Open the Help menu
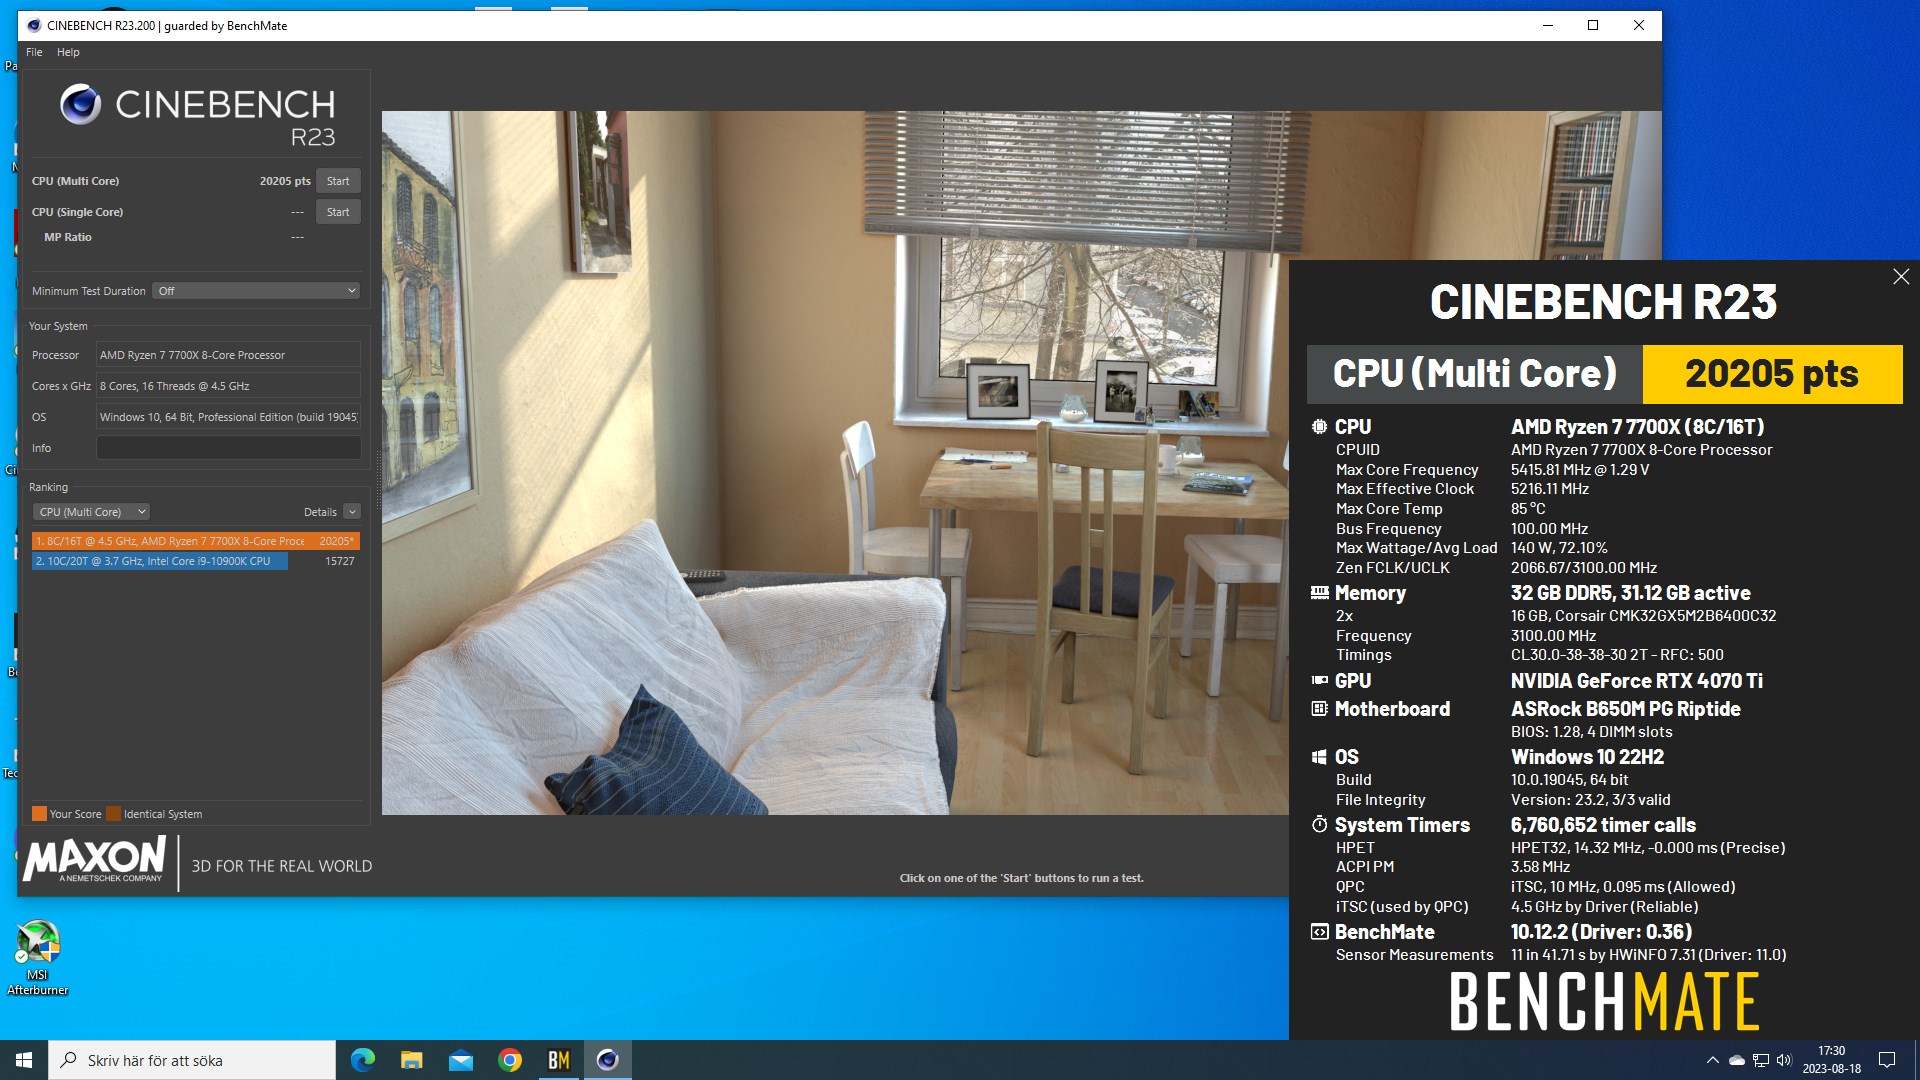The height and width of the screenshot is (1080, 1920). click(68, 52)
